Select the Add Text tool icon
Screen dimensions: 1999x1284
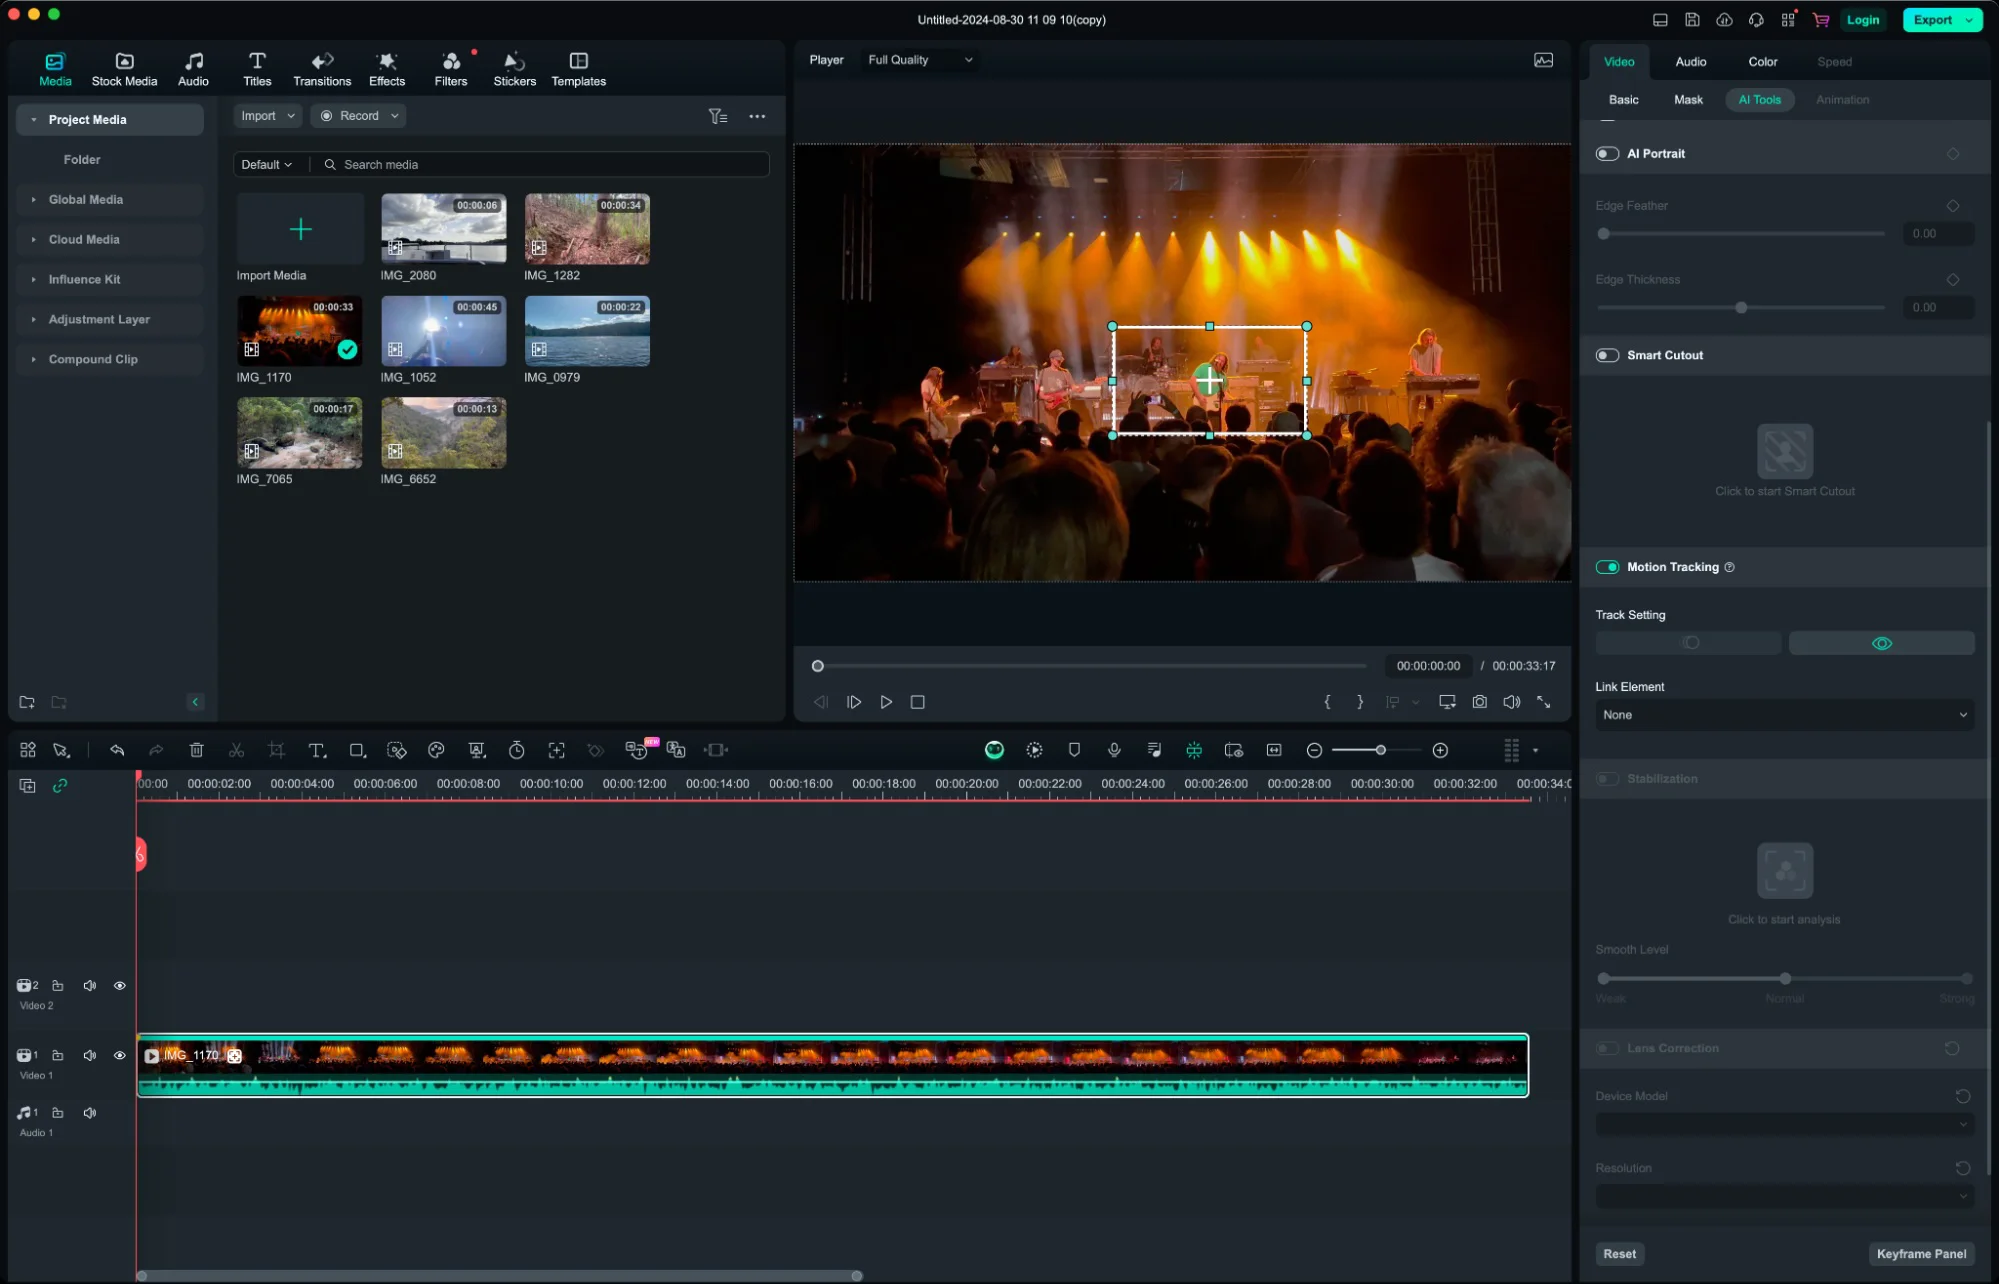point(317,750)
